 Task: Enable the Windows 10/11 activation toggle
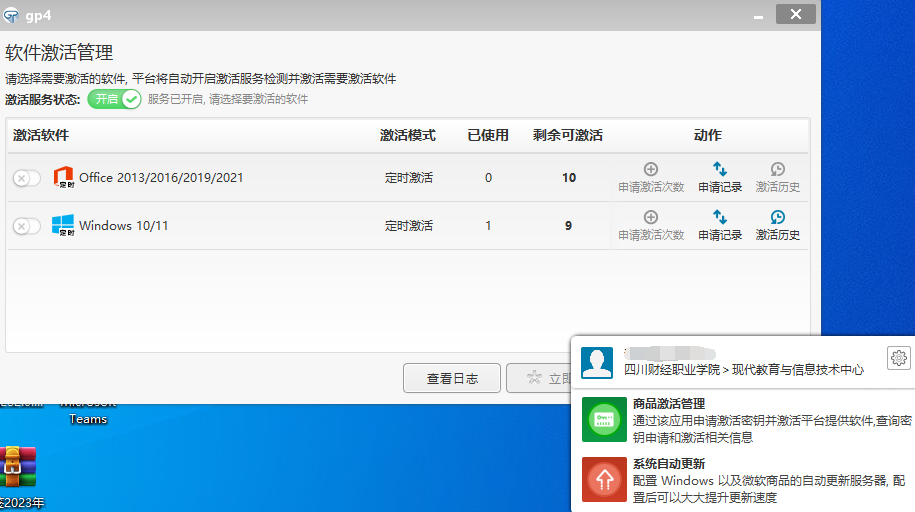click(x=27, y=226)
